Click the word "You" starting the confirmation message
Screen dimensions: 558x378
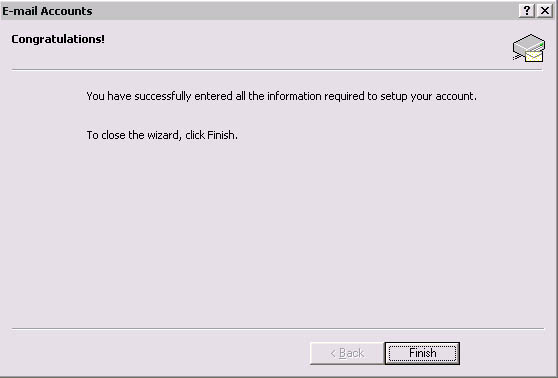click(x=95, y=96)
